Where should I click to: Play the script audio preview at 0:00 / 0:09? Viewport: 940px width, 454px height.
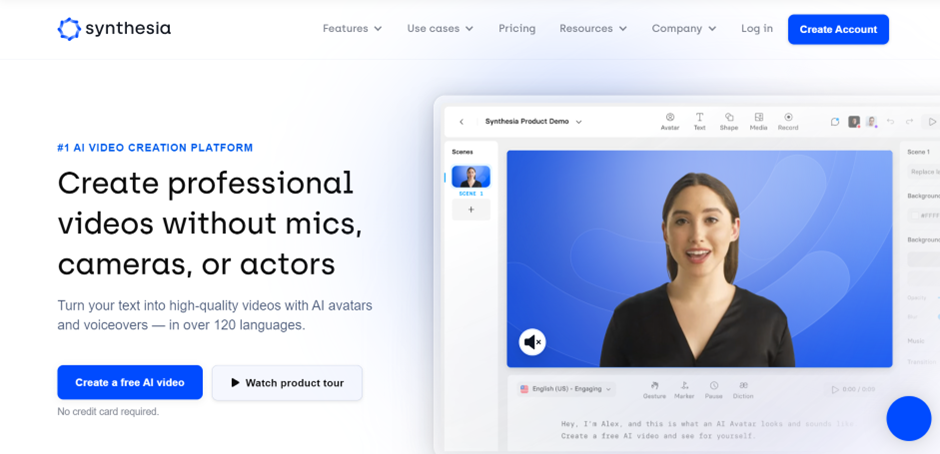click(852, 390)
